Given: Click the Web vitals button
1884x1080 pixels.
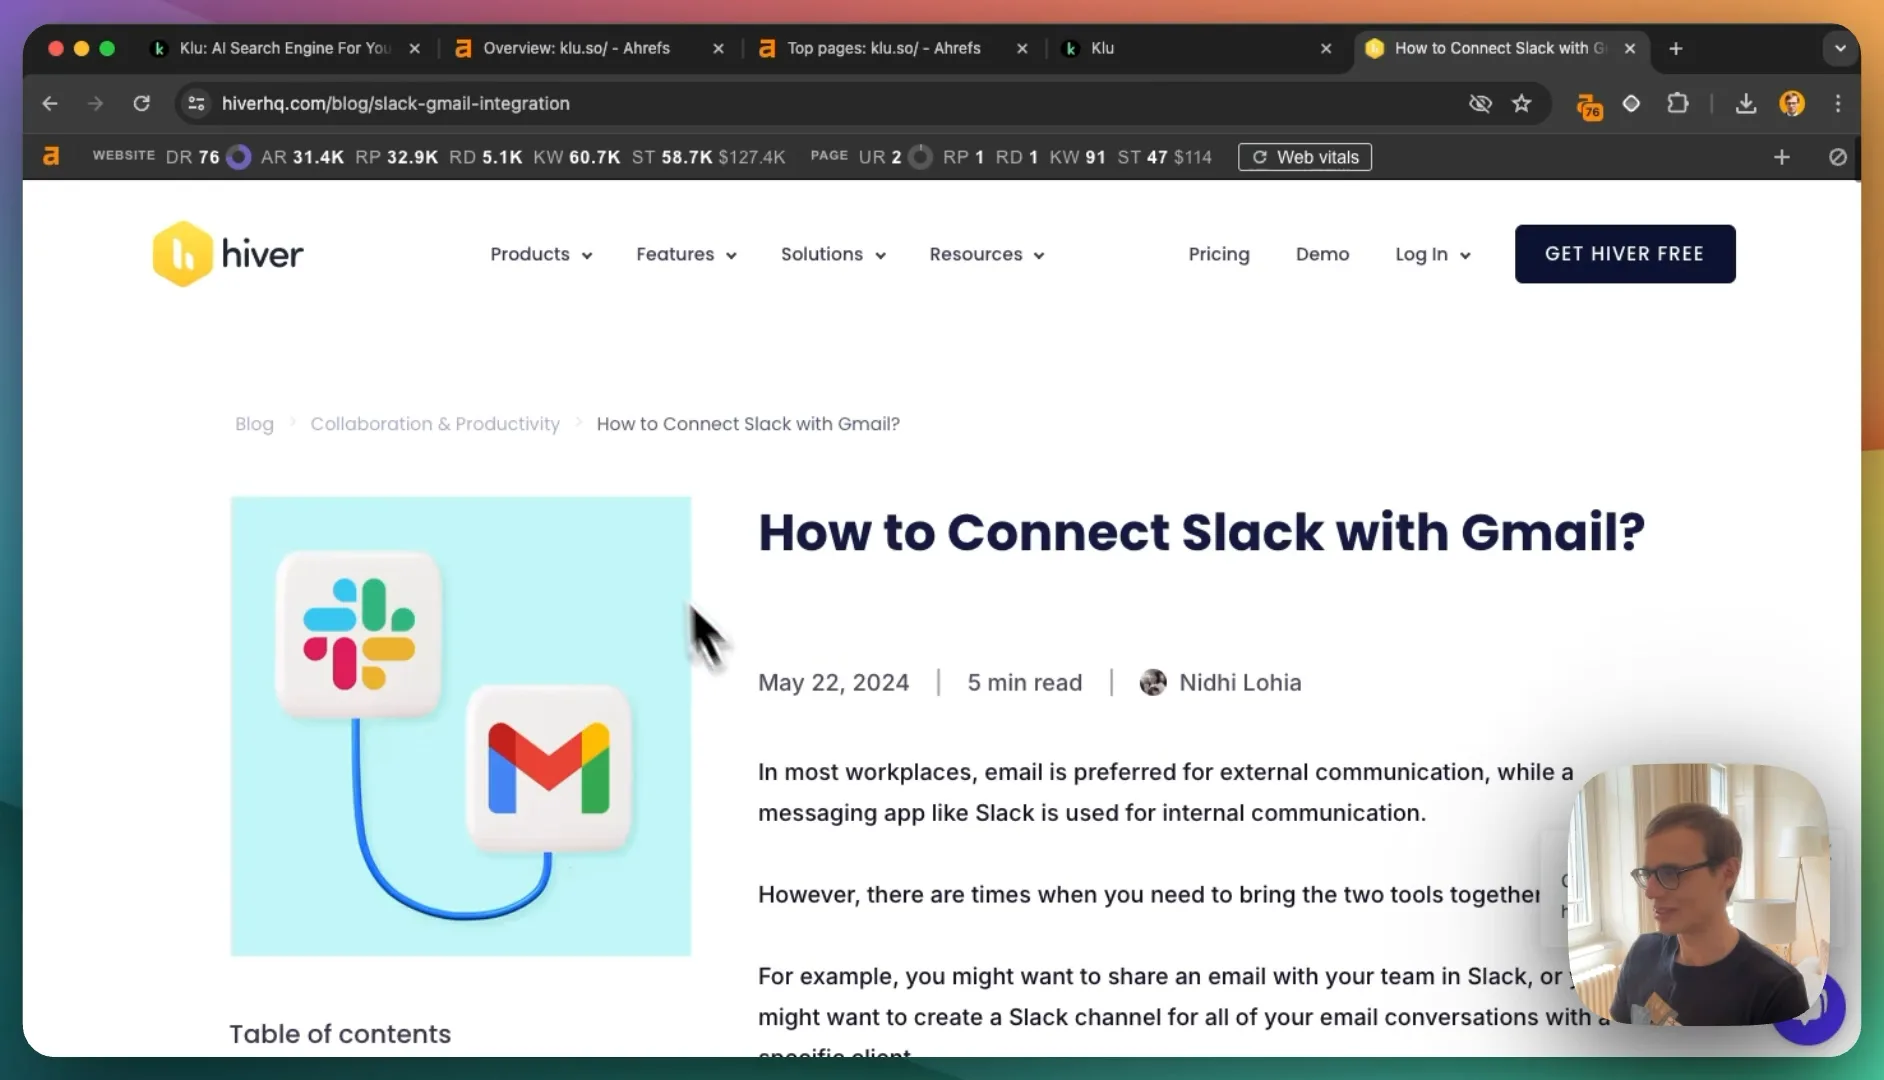Looking at the screenshot, I should pos(1305,157).
